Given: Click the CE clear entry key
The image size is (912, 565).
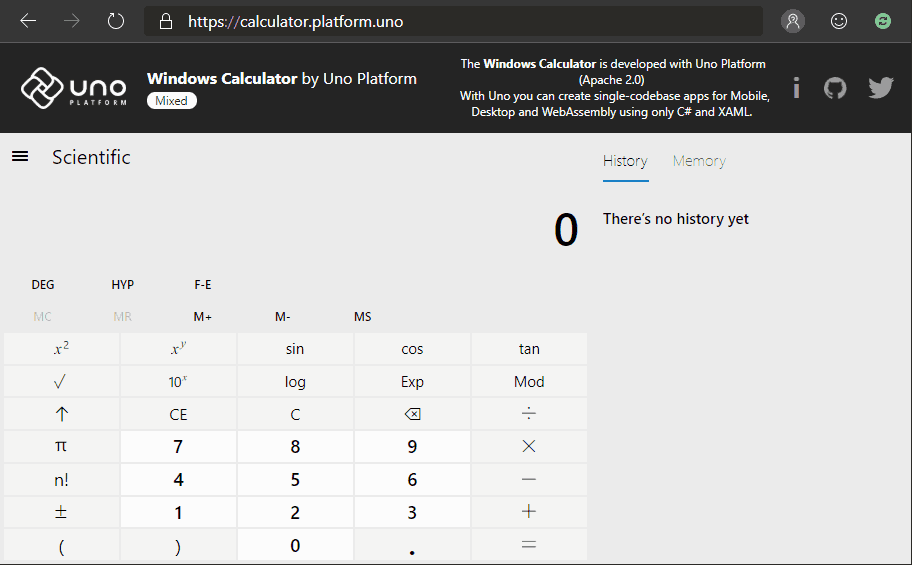Looking at the screenshot, I should [x=178, y=414].
